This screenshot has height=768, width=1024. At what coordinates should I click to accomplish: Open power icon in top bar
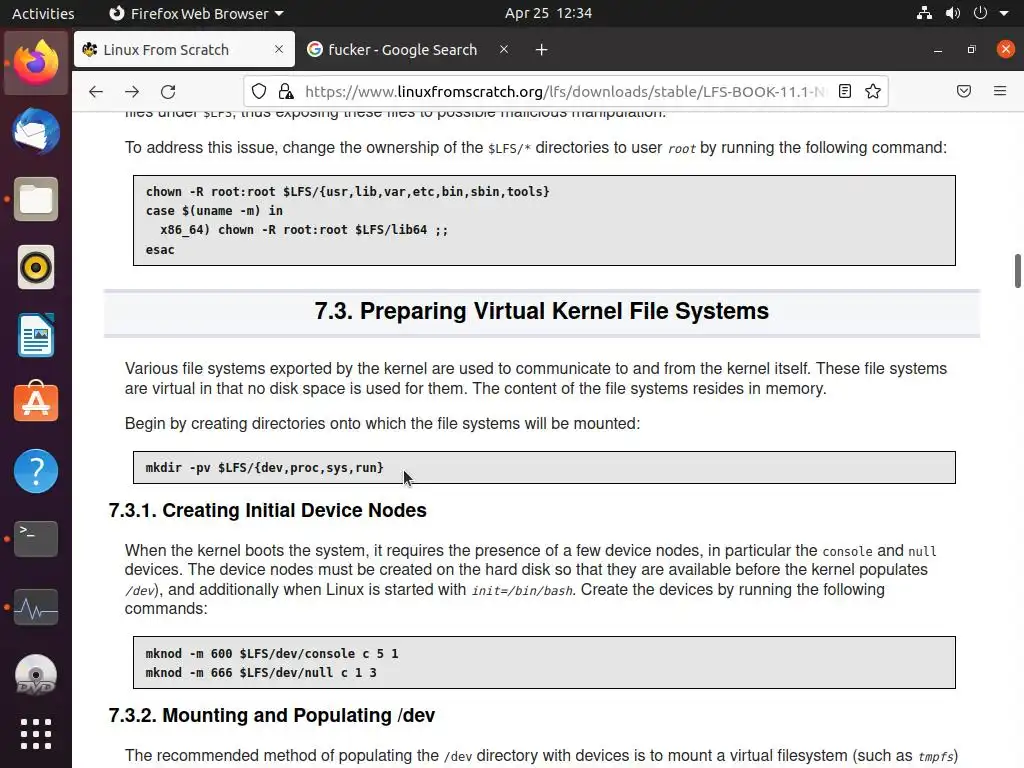(x=980, y=13)
